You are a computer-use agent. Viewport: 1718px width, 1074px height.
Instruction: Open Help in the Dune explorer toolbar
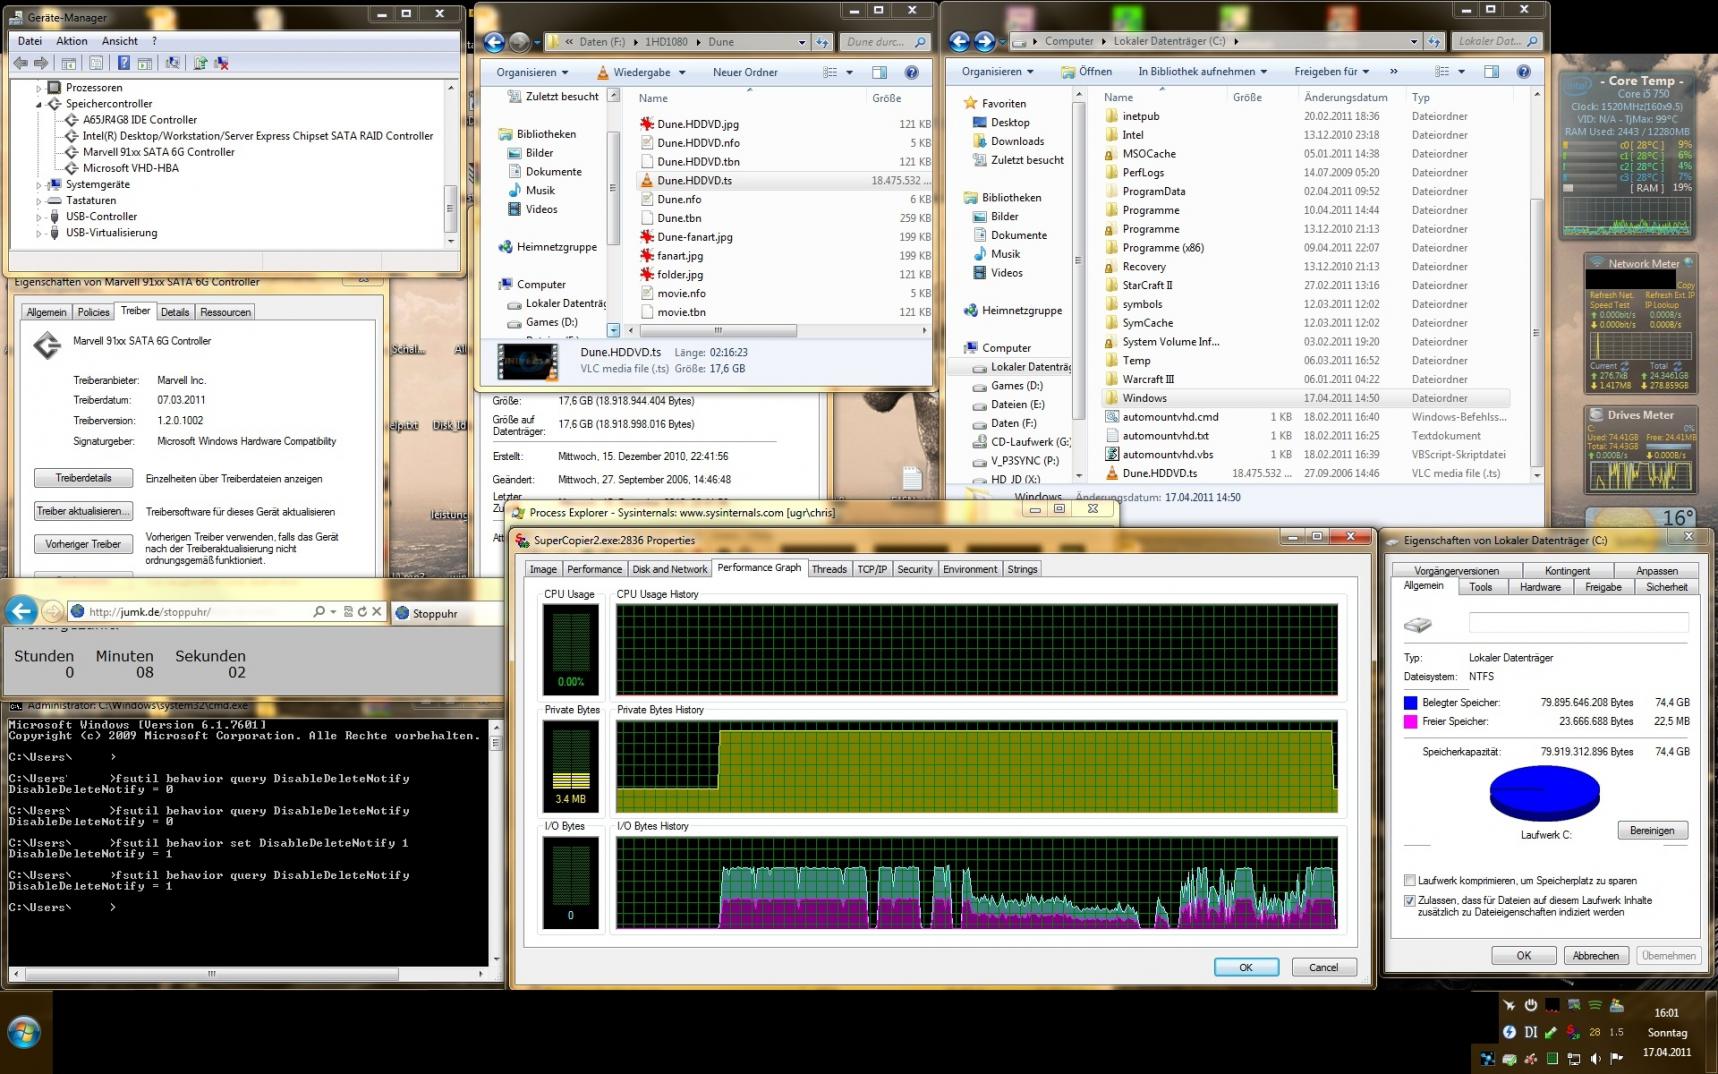coord(911,72)
